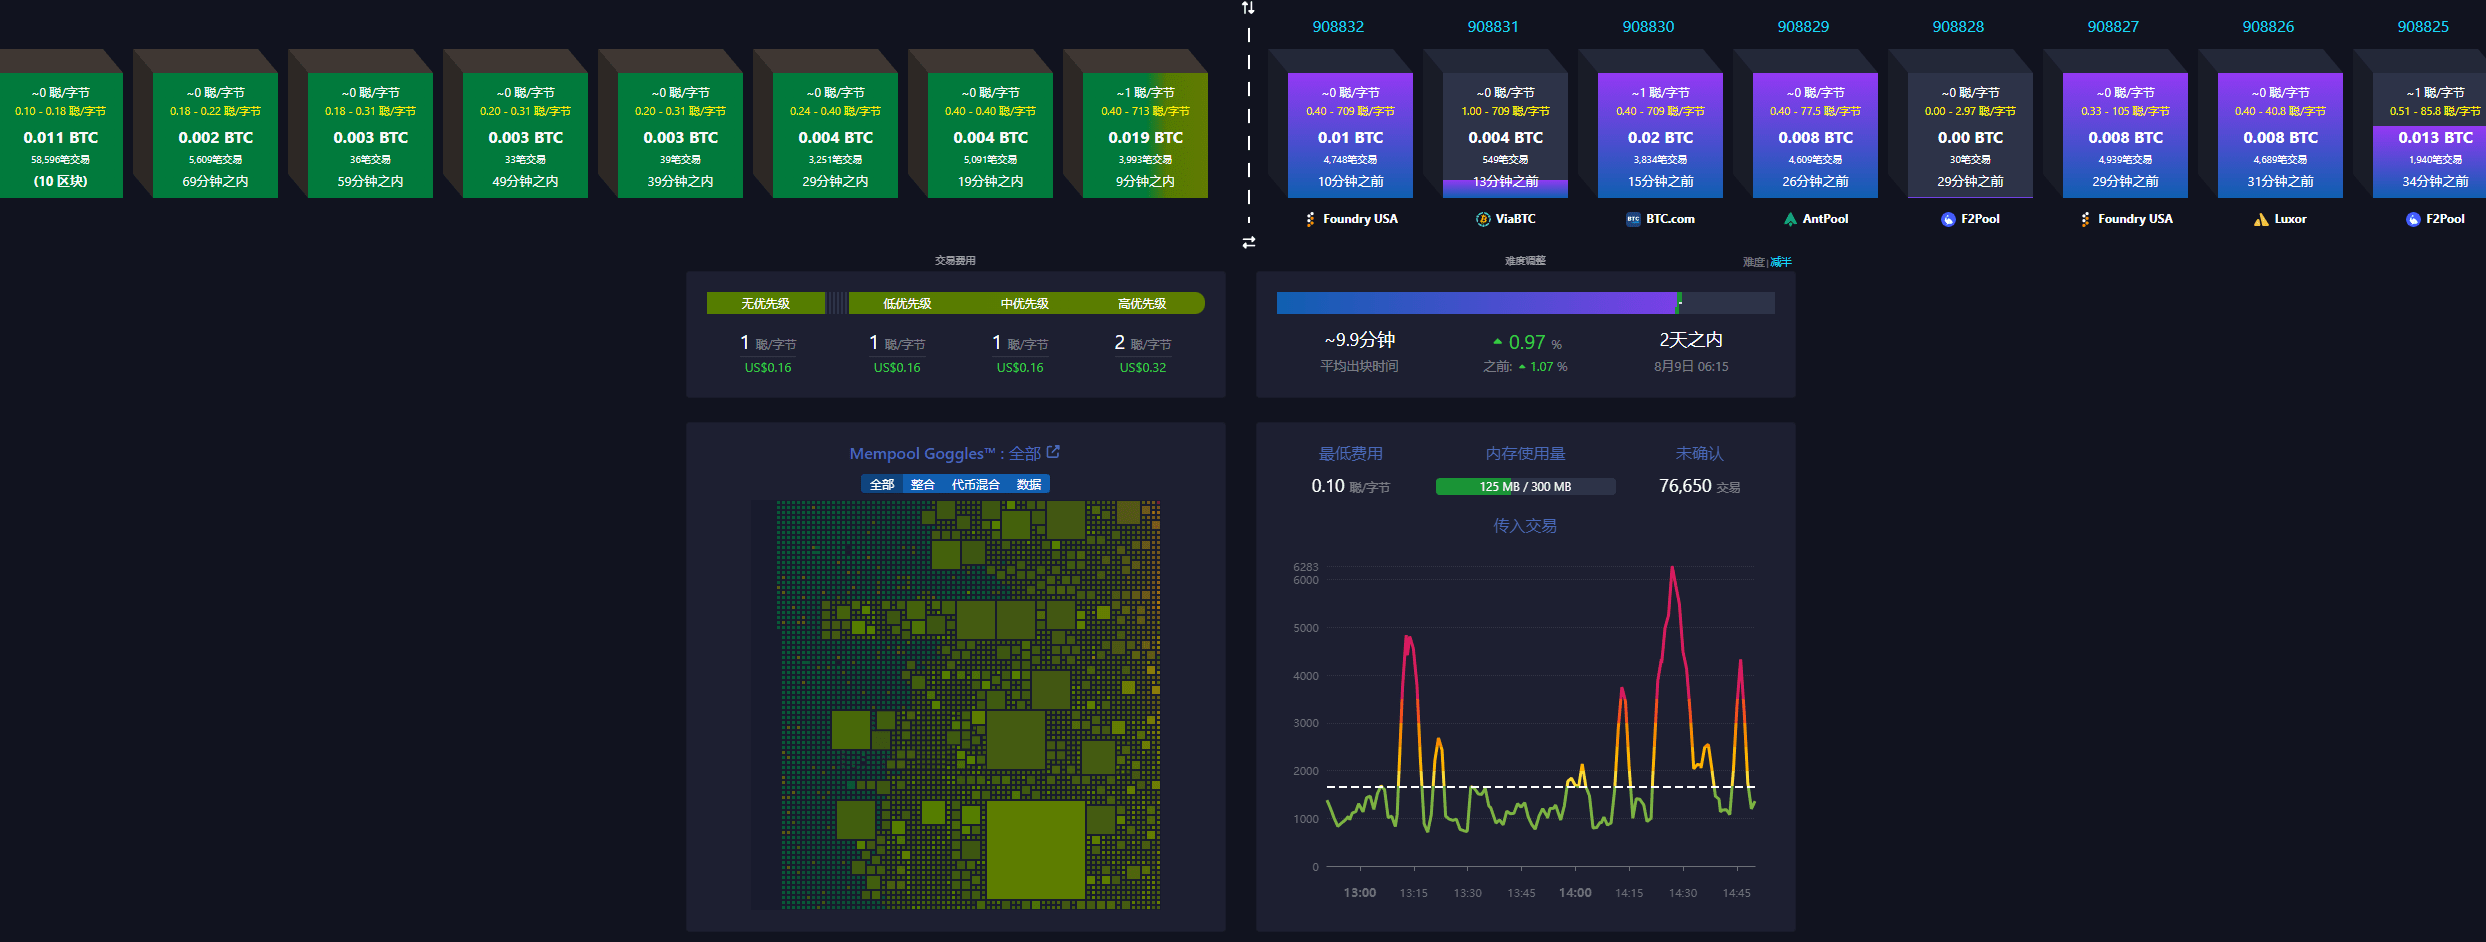2486x942 pixels.
Task: Open the pending block arriving in 49分钟之内
Action: (525, 135)
